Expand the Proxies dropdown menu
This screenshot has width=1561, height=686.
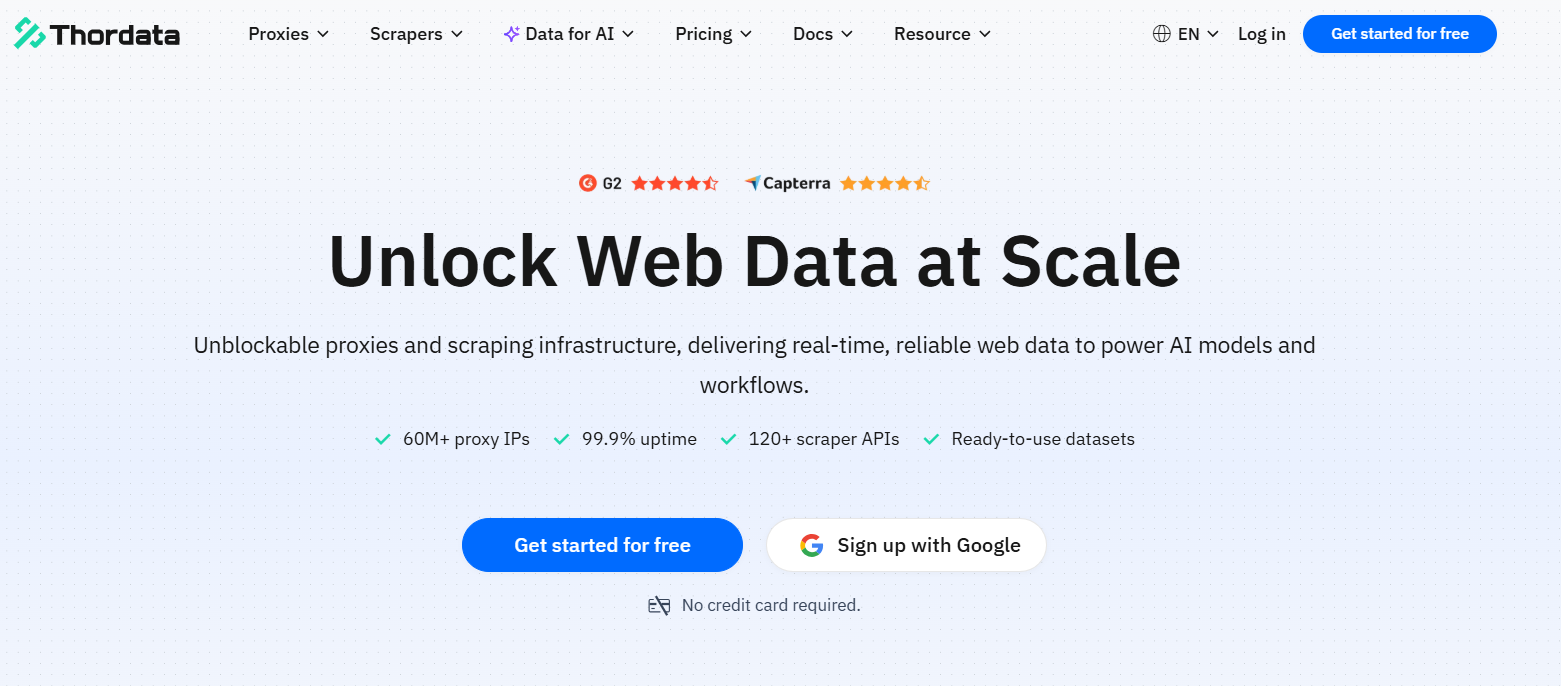[289, 34]
